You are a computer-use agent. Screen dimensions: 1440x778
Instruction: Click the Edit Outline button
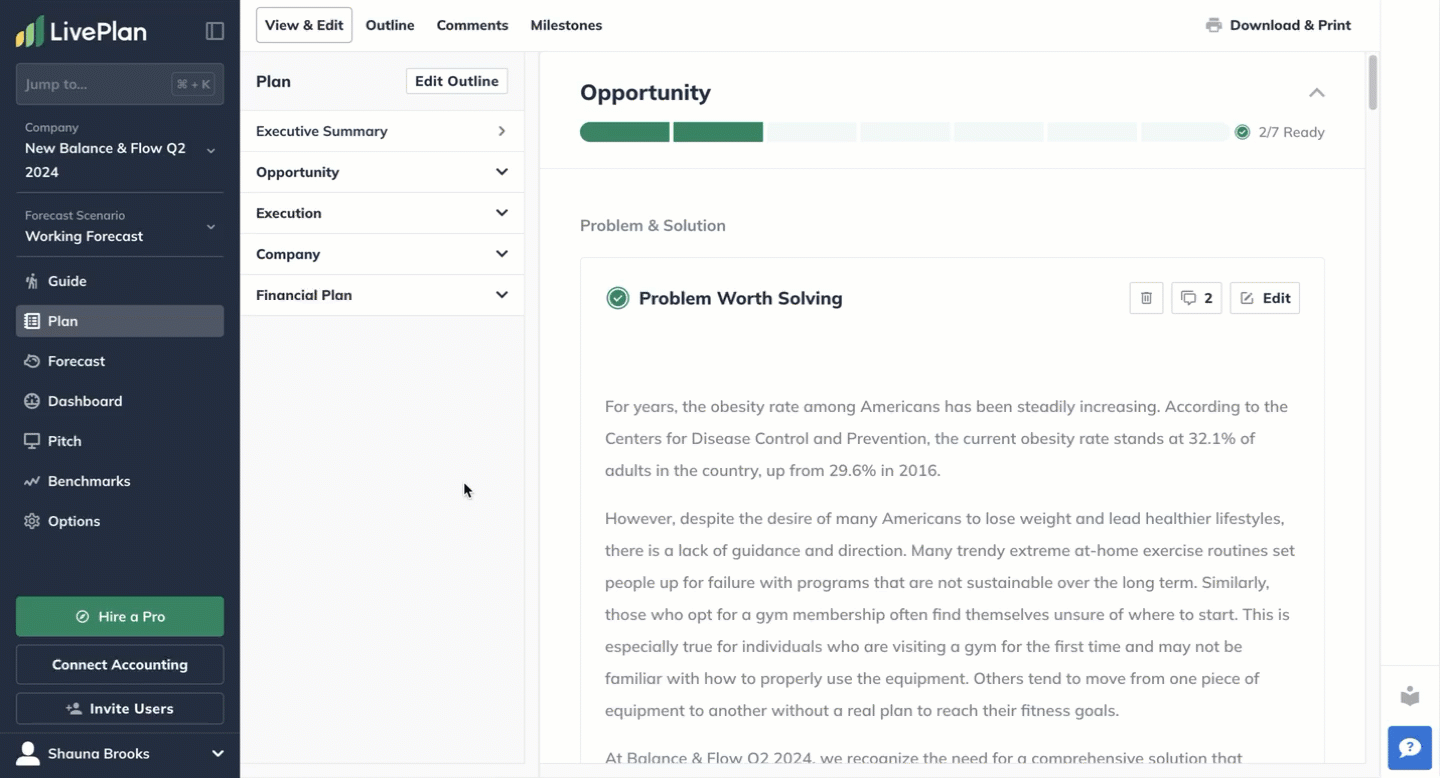tap(457, 81)
